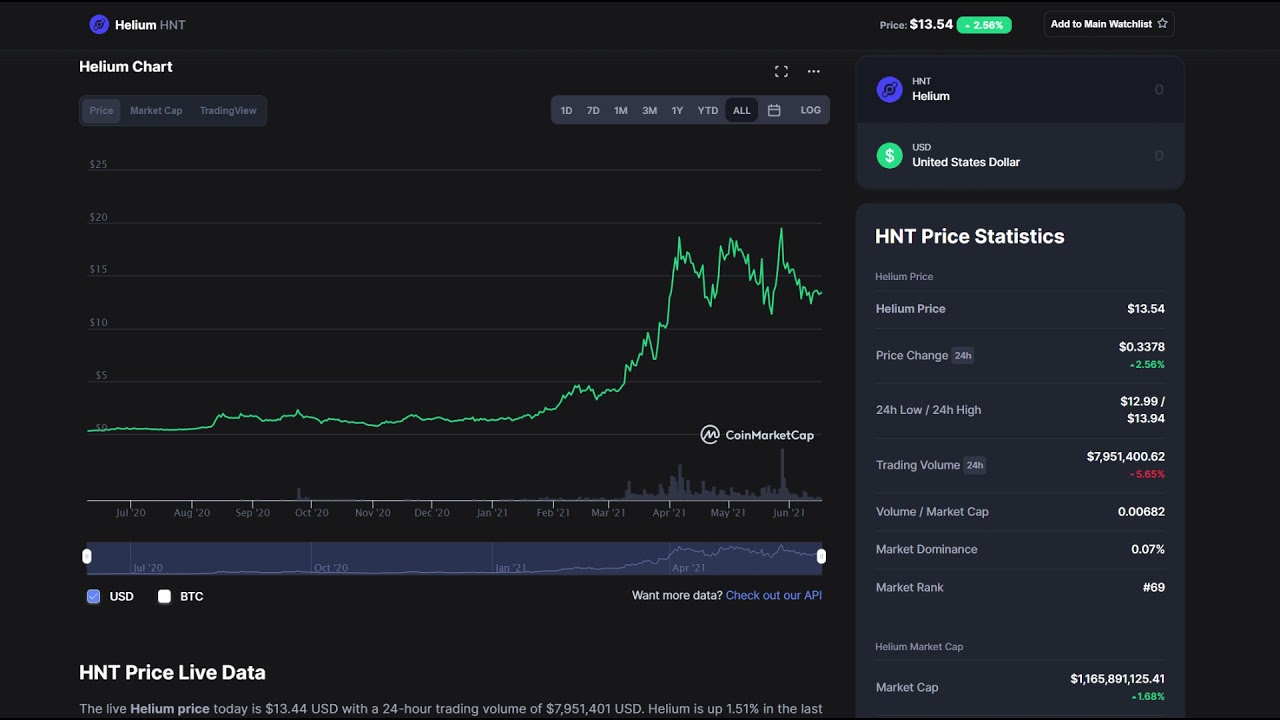The height and width of the screenshot is (720, 1280).
Task: Click the green USD dollar converter icon
Action: tap(889, 155)
